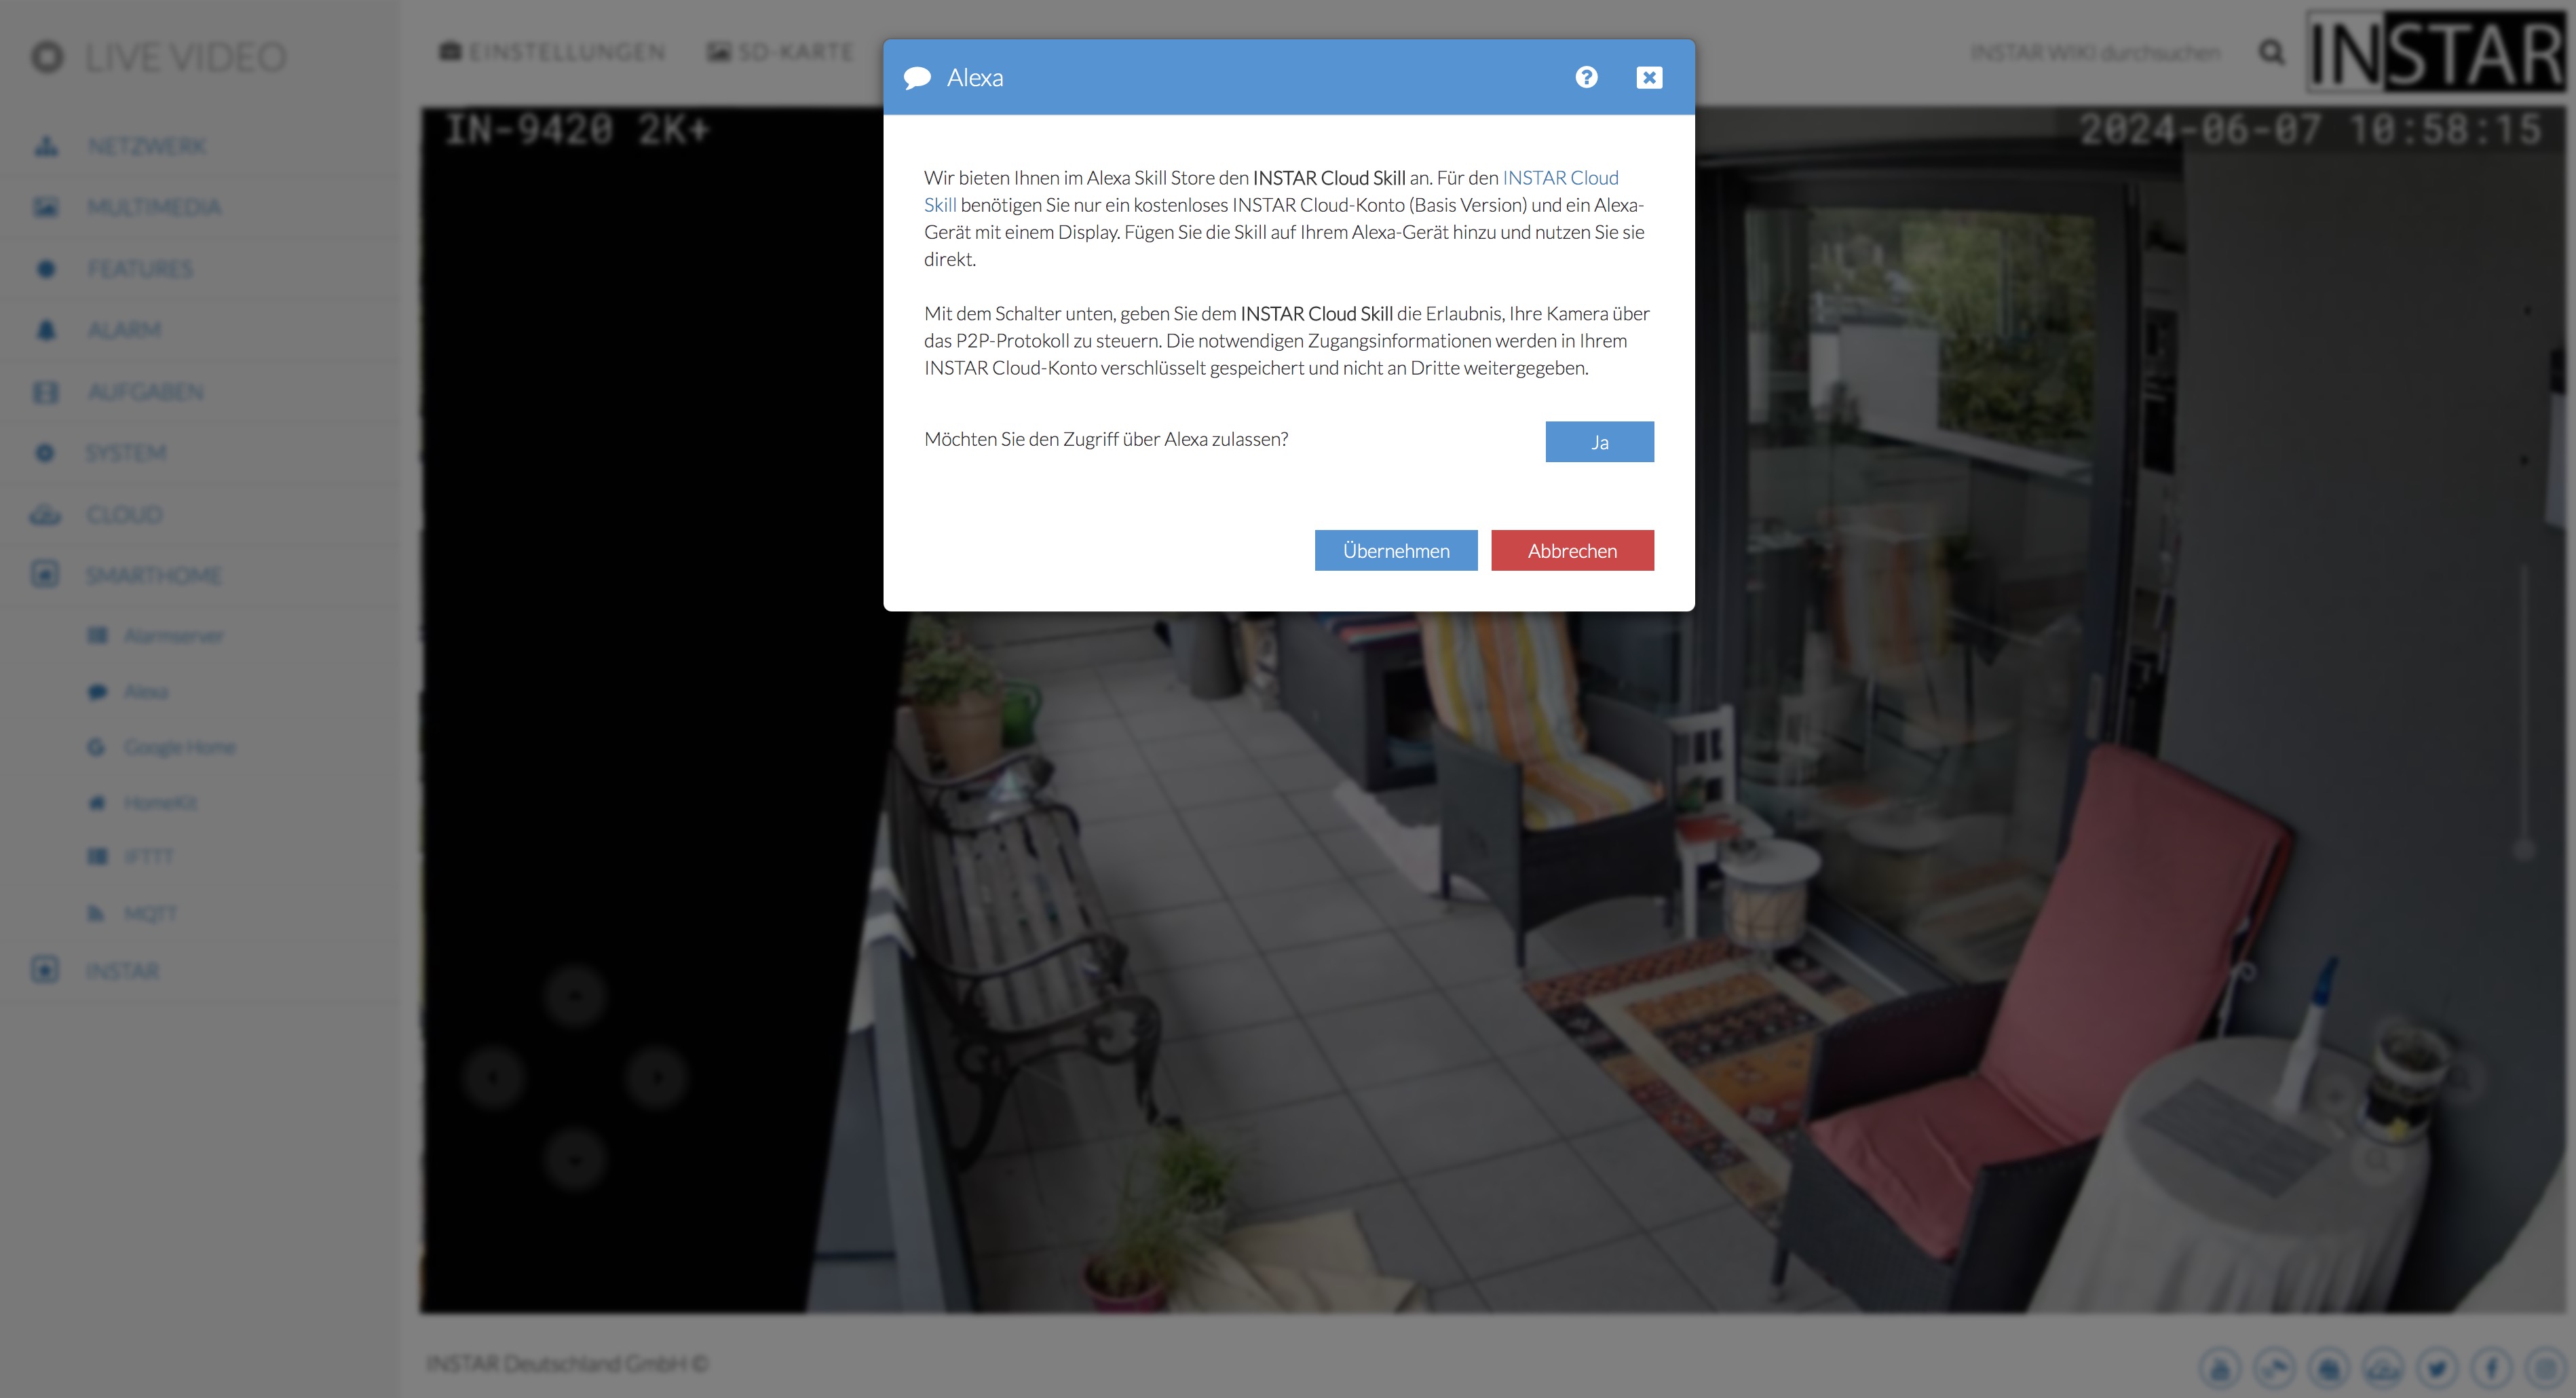Click the wiki search magnifier icon
Viewport: 2576px width, 1398px height.
(x=2271, y=52)
